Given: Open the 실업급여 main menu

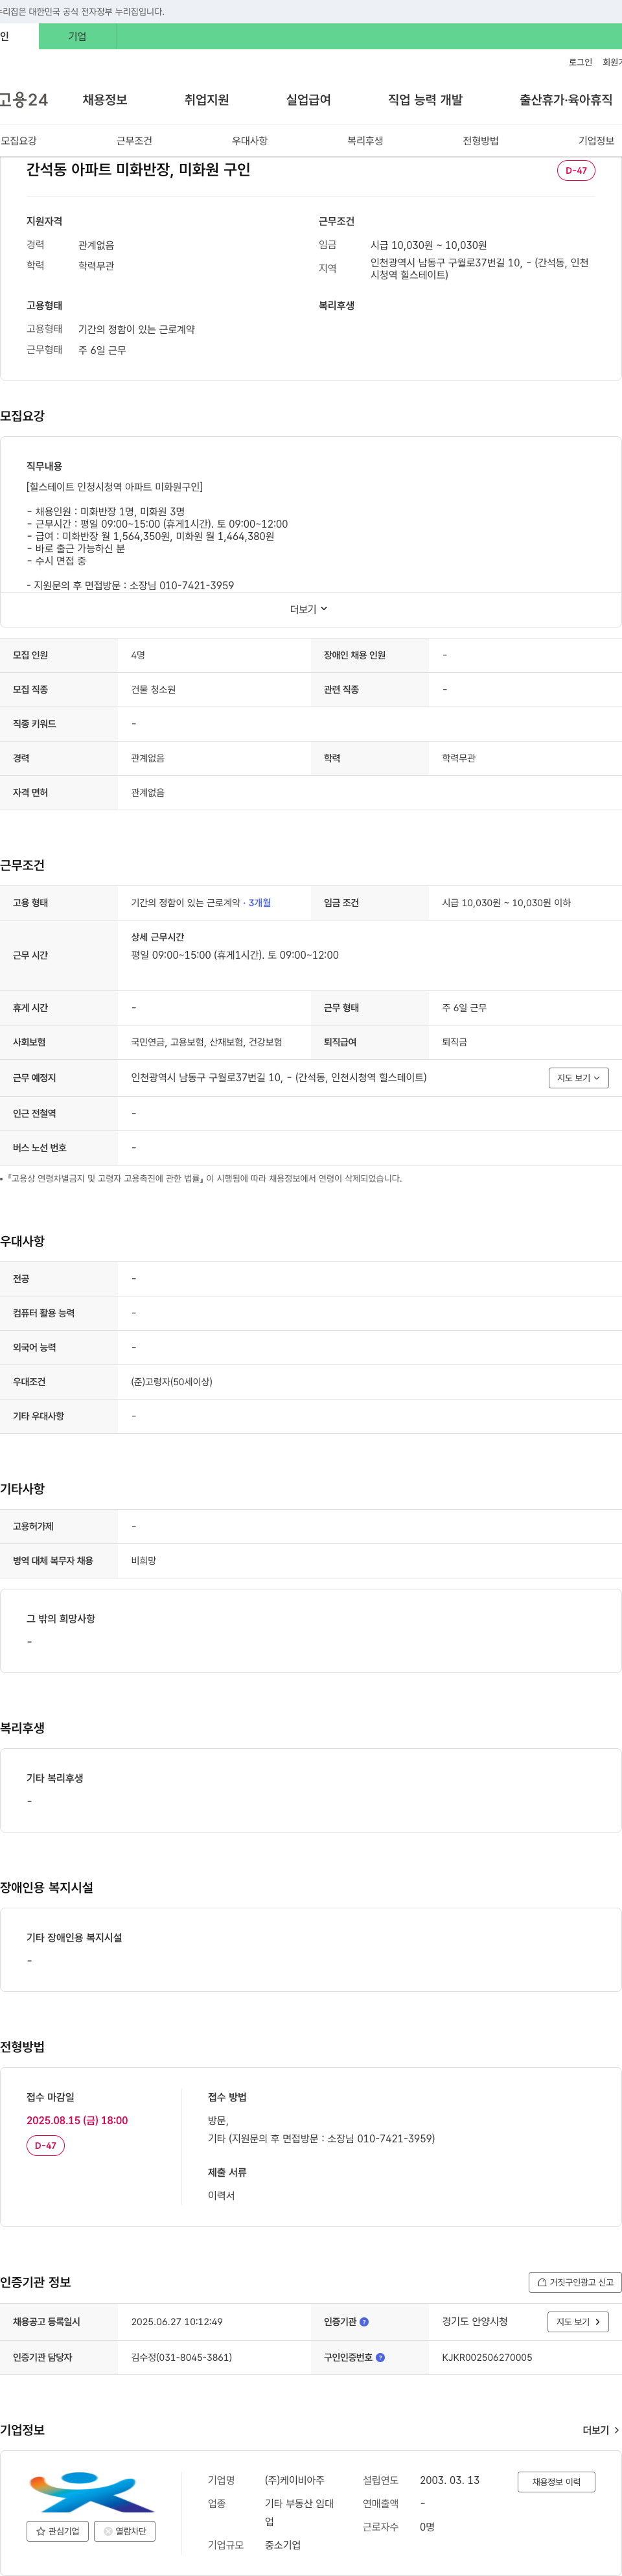Looking at the screenshot, I should coord(308,100).
